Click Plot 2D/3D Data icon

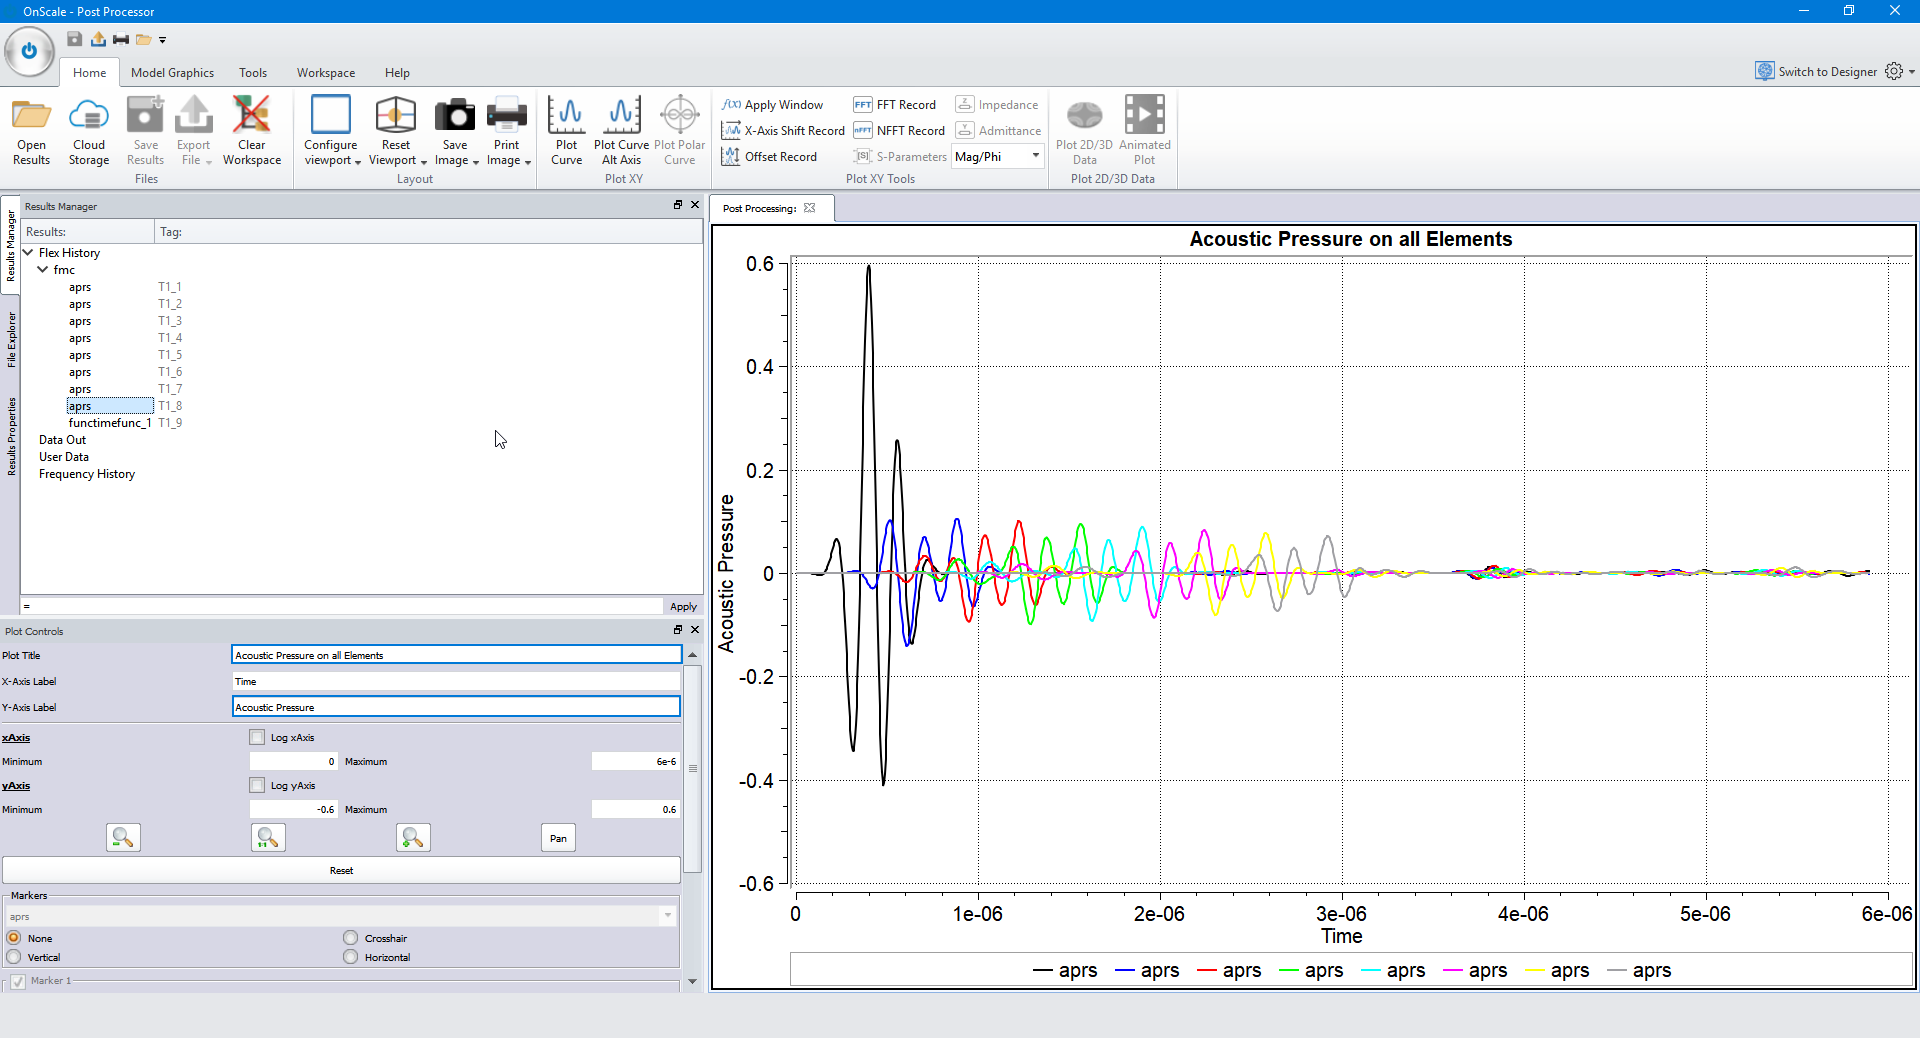[1084, 115]
